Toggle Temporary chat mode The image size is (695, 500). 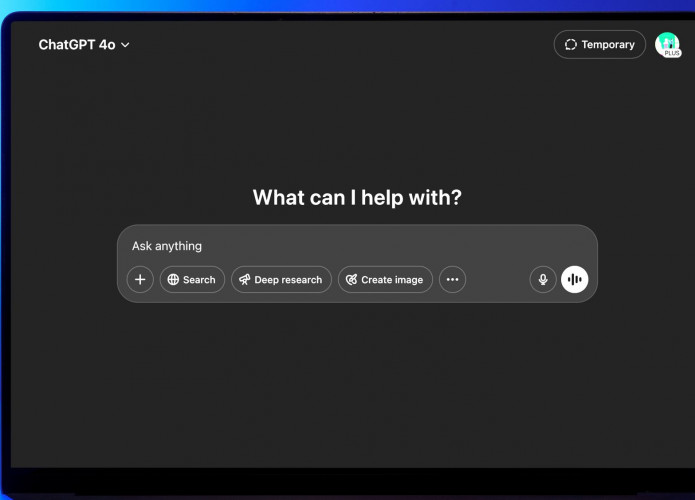click(599, 44)
